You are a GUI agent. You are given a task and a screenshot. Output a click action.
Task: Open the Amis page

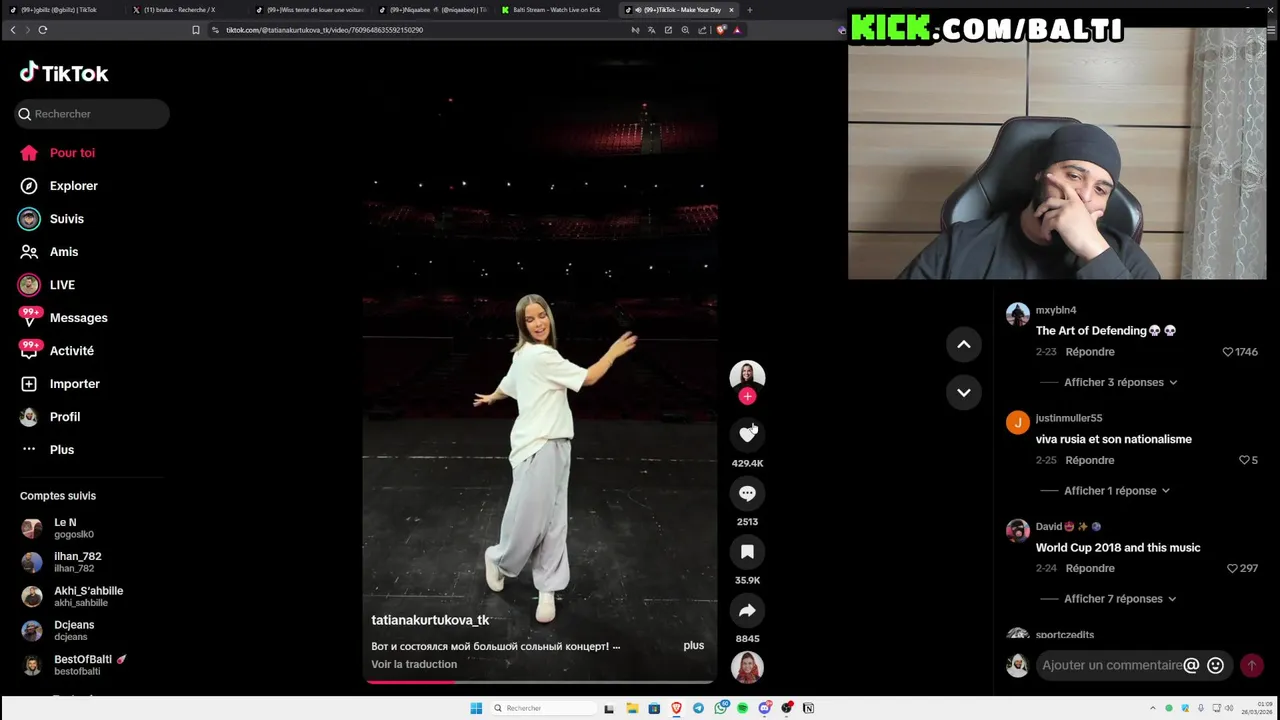tap(49, 252)
